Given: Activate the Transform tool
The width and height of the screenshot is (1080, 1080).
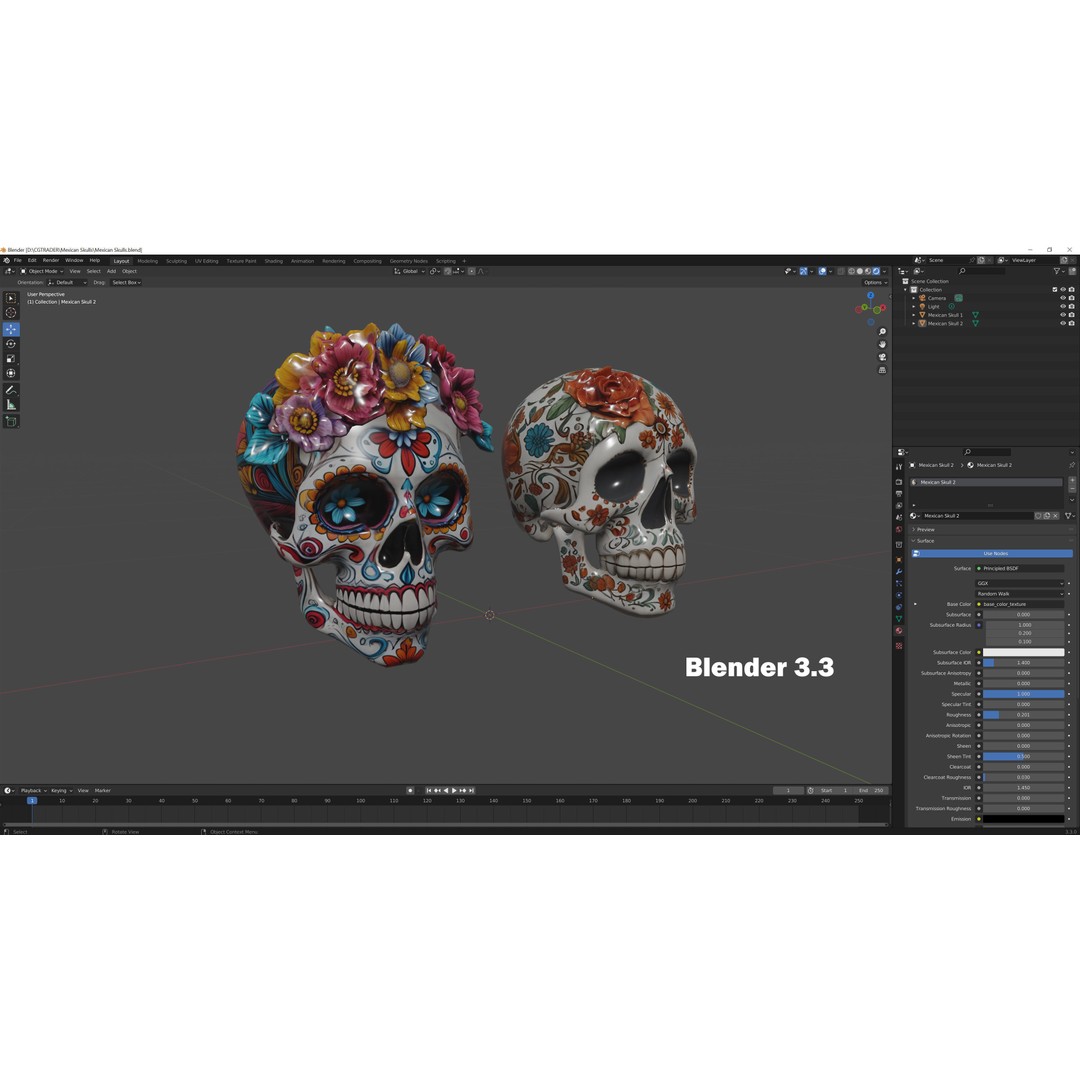Looking at the screenshot, I should [11, 373].
